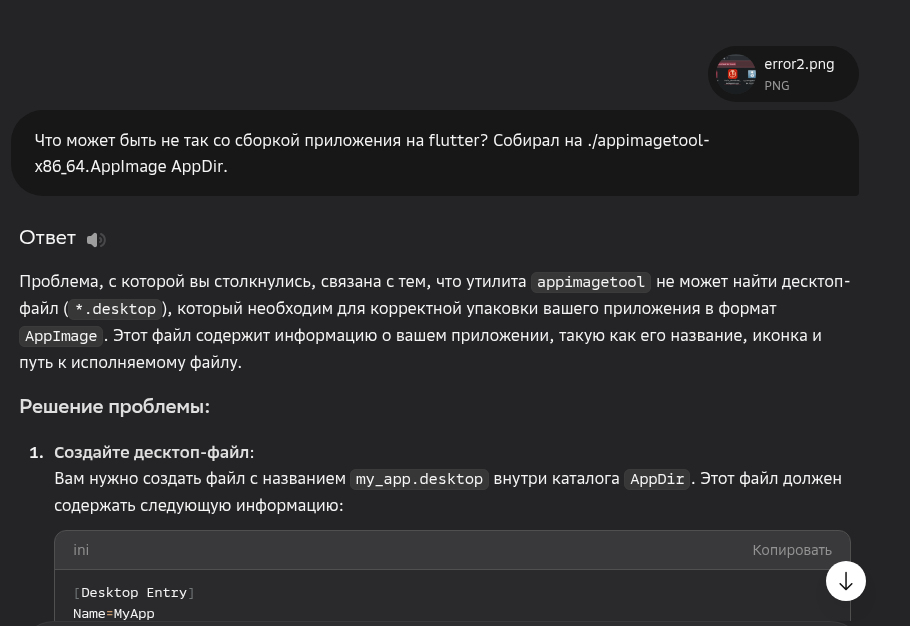Click the AppDir inline code in step one
Viewport: 910px width, 626px height.
pyautogui.click(x=656, y=479)
